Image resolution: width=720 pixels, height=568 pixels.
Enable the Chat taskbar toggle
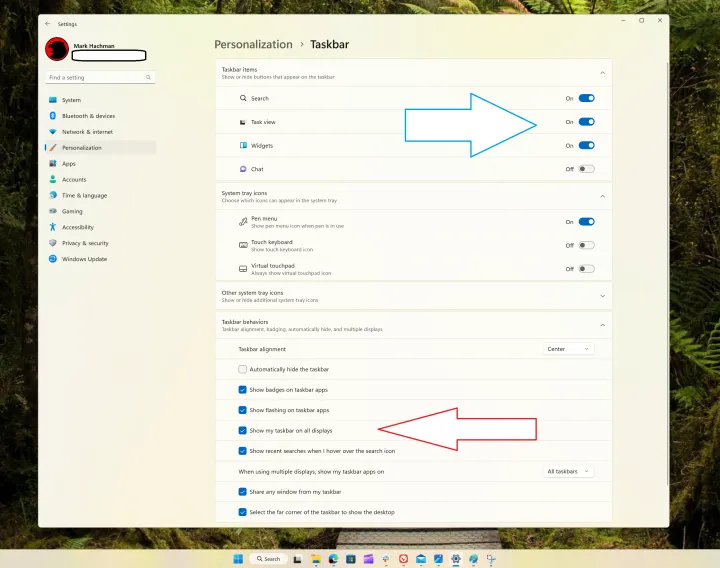586,169
